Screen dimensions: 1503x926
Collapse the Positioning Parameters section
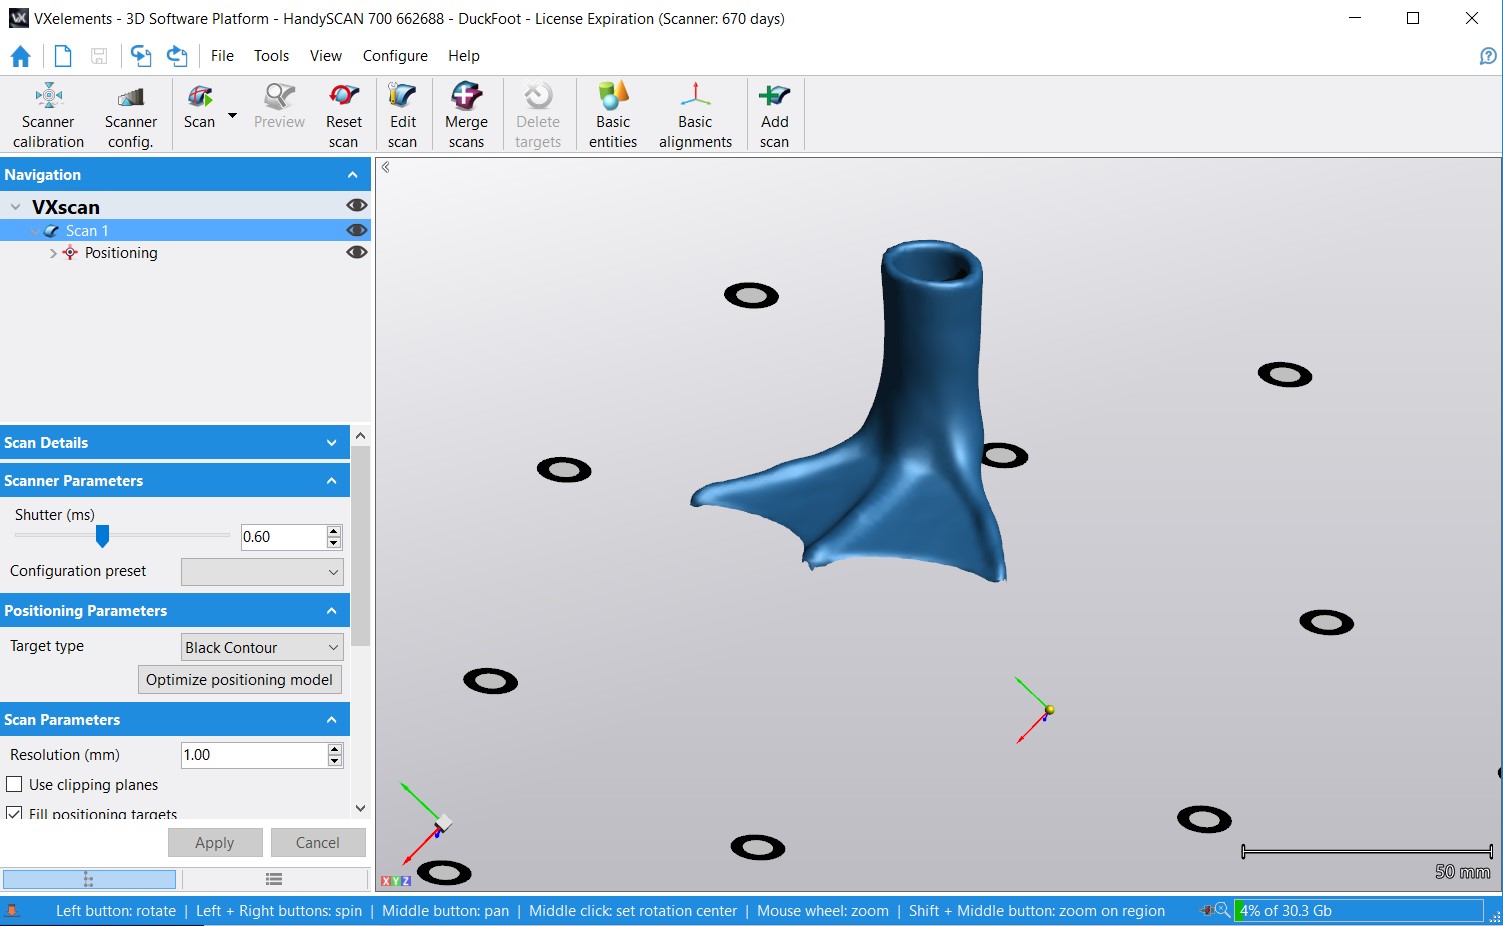coord(332,611)
